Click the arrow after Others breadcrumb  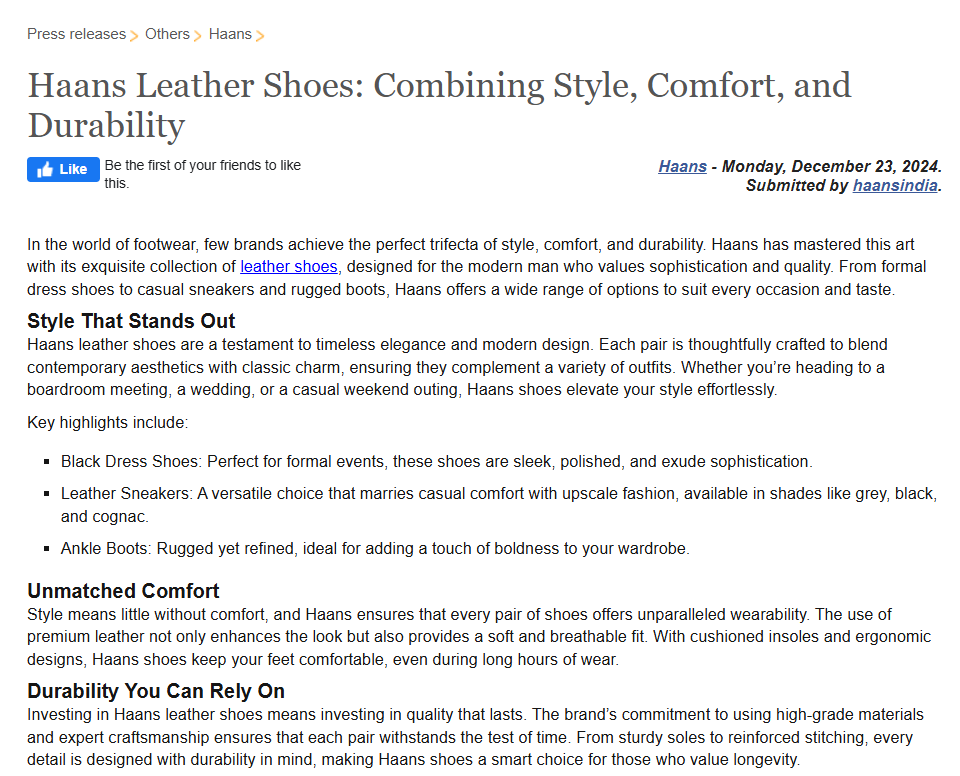(x=198, y=36)
